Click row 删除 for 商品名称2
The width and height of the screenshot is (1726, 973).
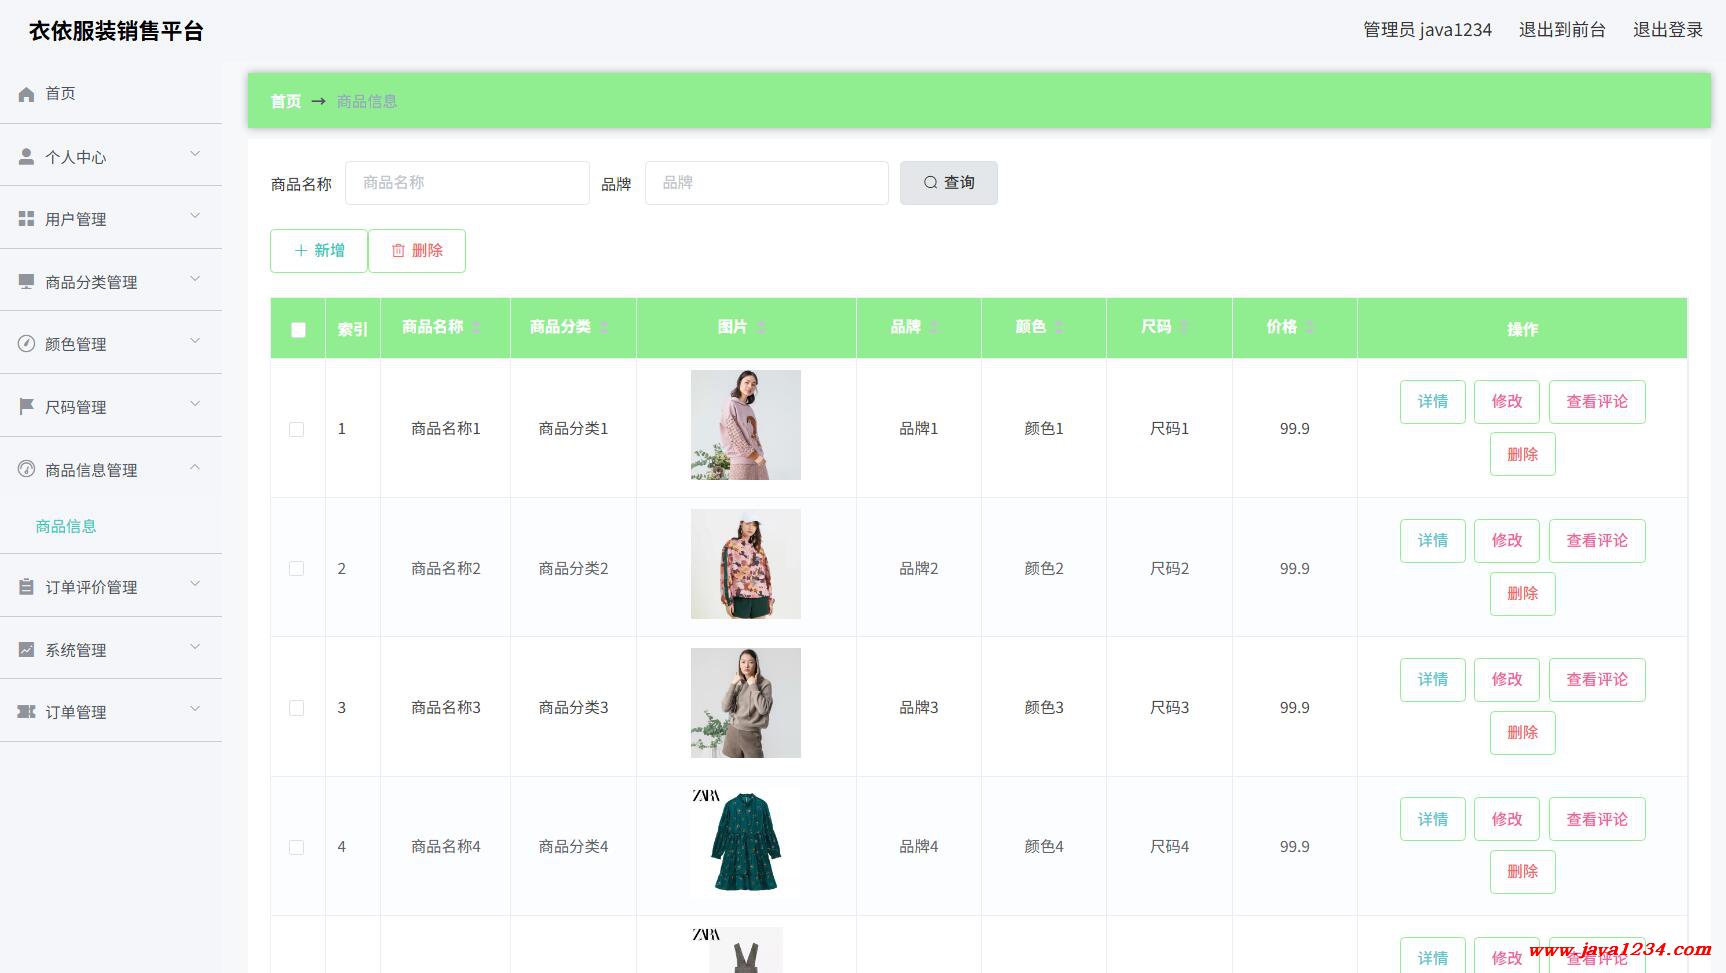click(1523, 594)
